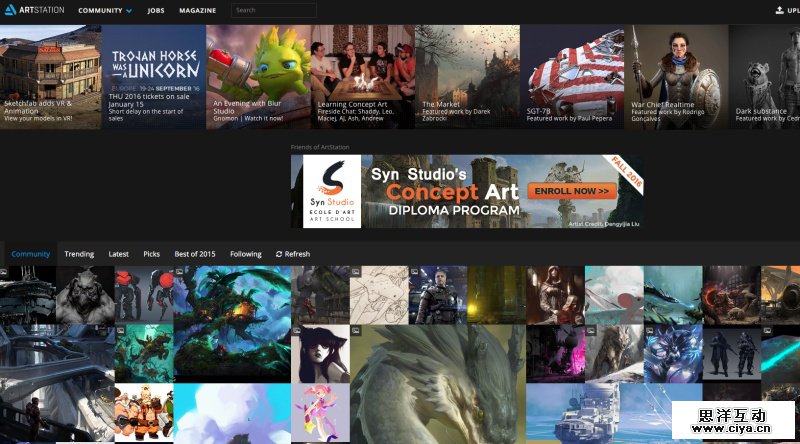Open Learning Concept Art fireside chat
This screenshot has width=800, height=444.
pos(362,77)
